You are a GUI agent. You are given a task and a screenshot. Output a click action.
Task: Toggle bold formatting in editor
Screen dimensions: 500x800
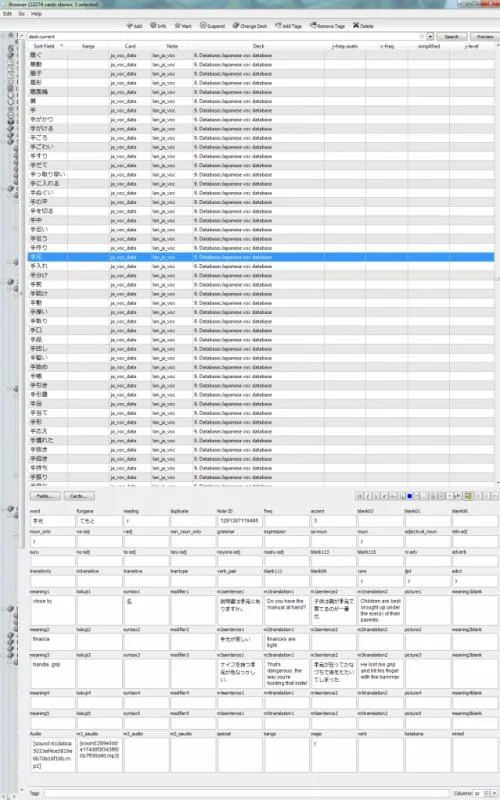pyautogui.click(x=360, y=496)
